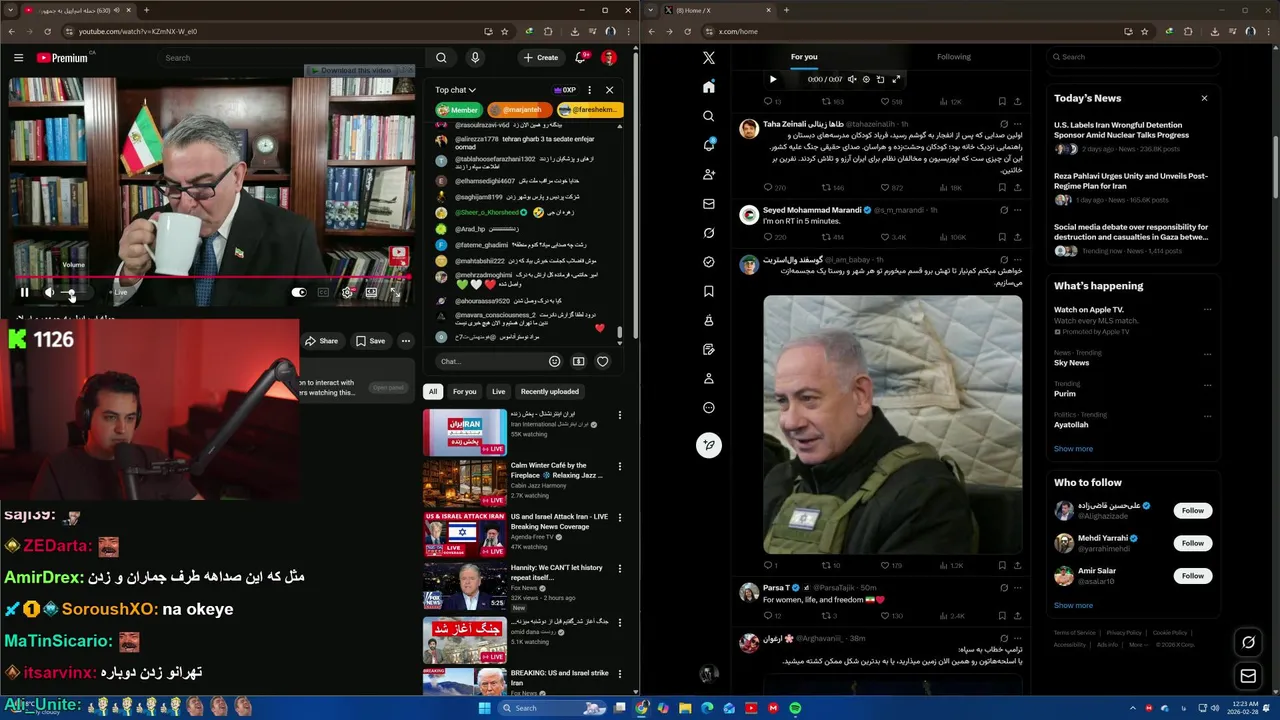1280x720 pixels.
Task: Save the YouTube video to playlist
Action: click(370, 341)
